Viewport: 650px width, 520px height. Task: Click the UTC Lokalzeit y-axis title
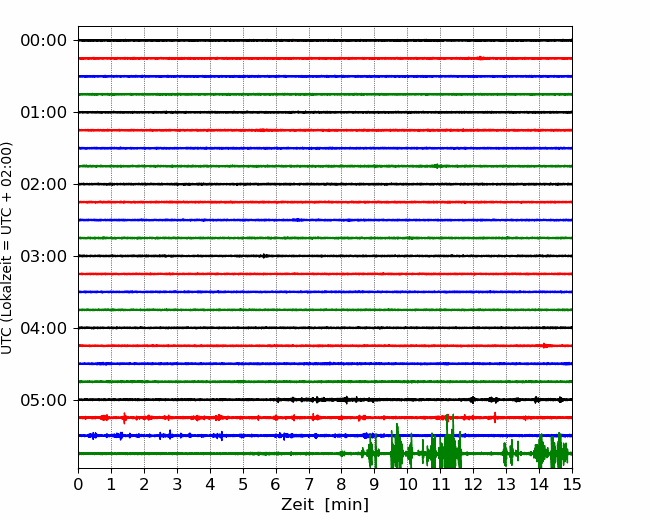(6, 248)
